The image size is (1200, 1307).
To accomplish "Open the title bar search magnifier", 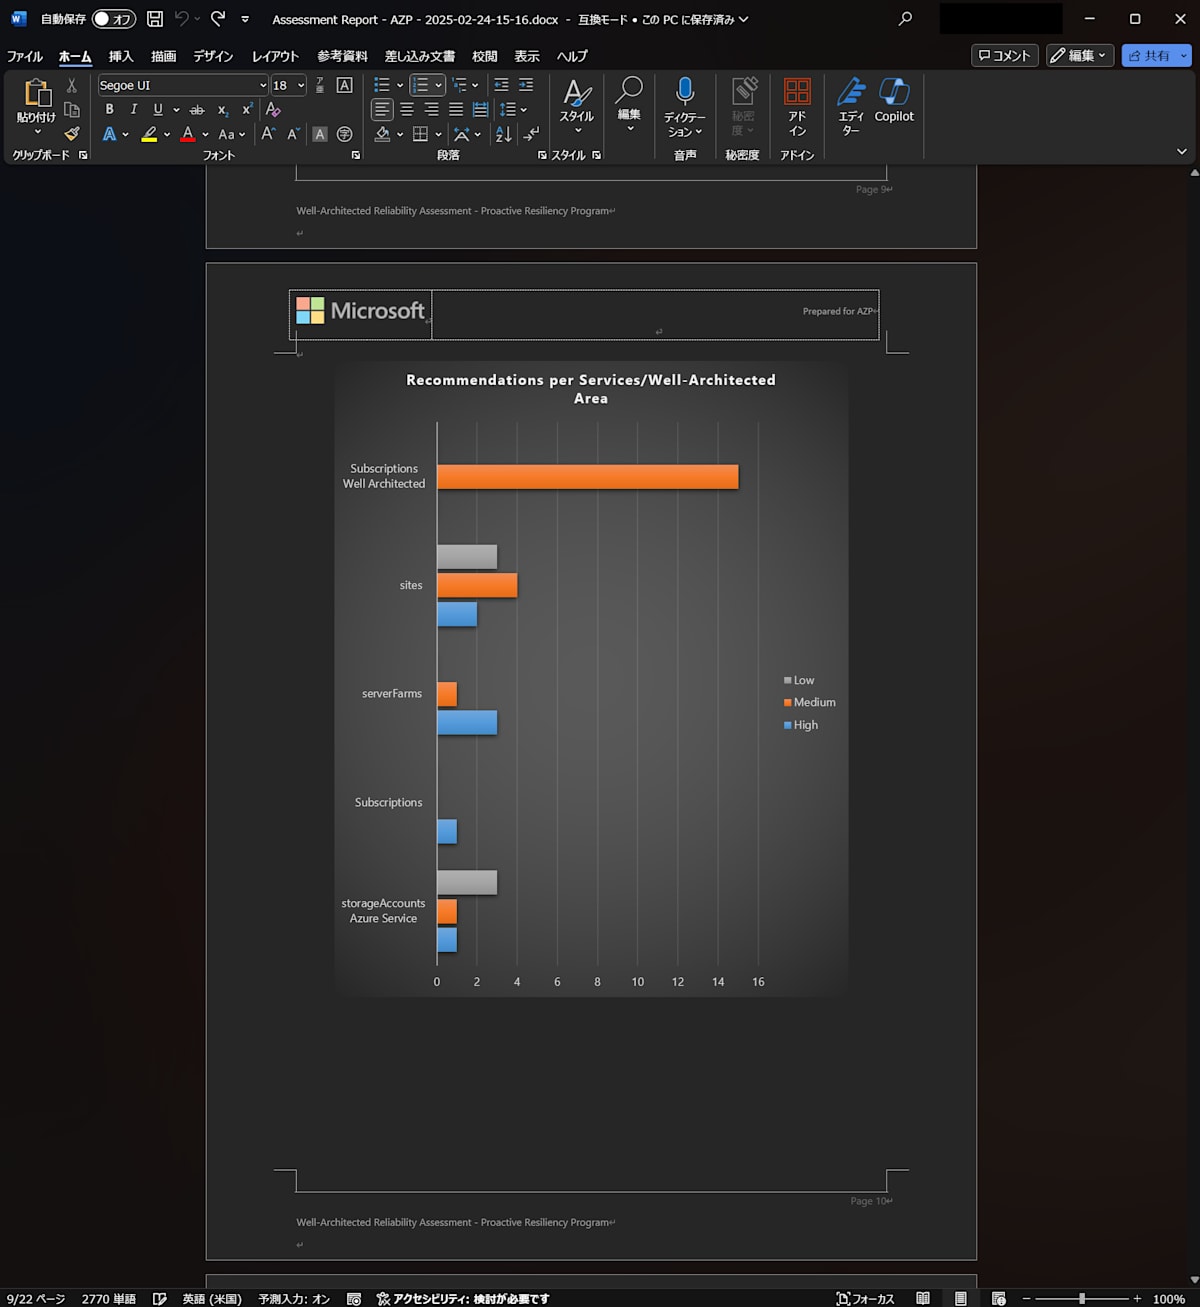I will point(905,19).
